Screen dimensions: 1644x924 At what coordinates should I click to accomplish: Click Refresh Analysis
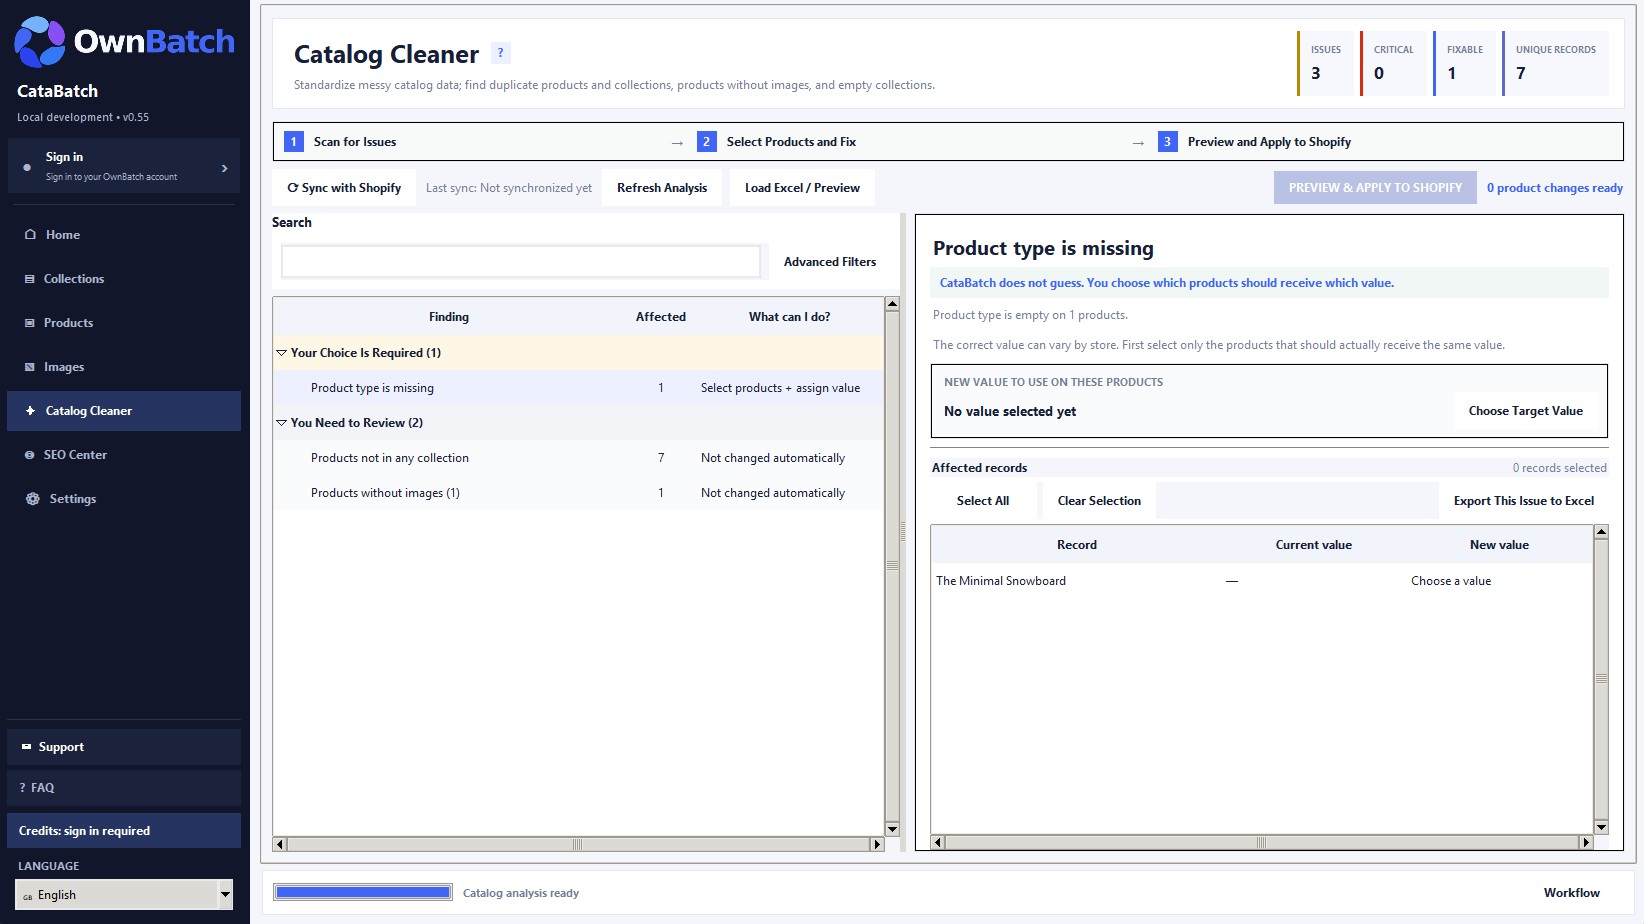(x=662, y=188)
